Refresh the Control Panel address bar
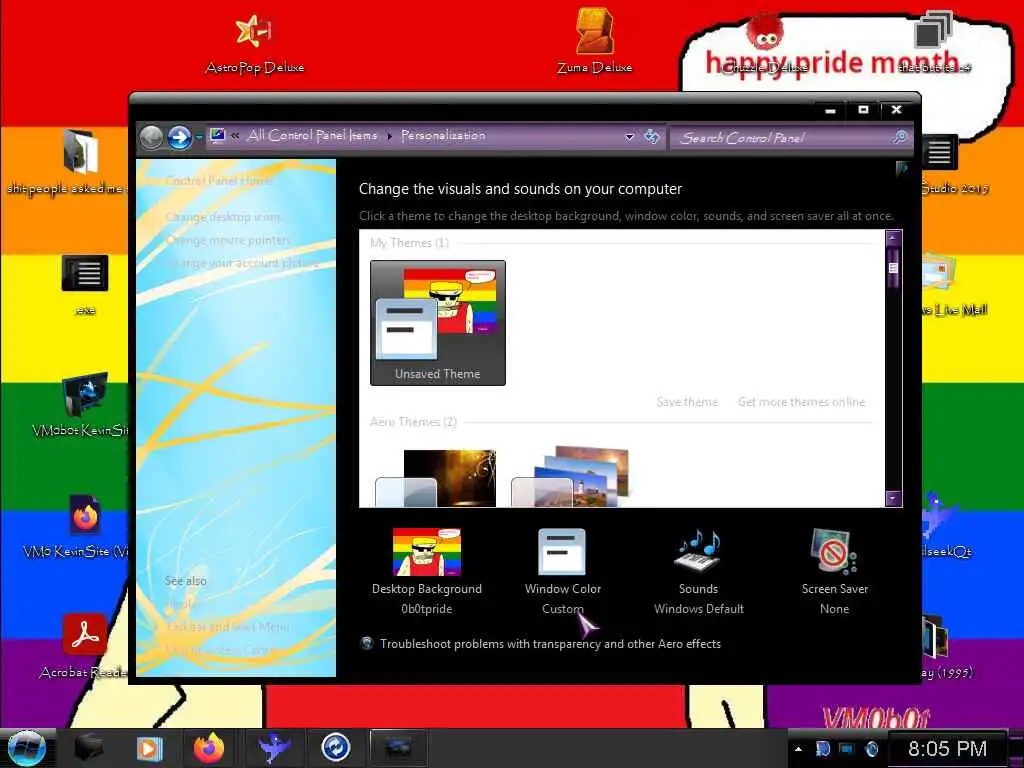Image resolution: width=1024 pixels, height=768 pixels. point(652,136)
